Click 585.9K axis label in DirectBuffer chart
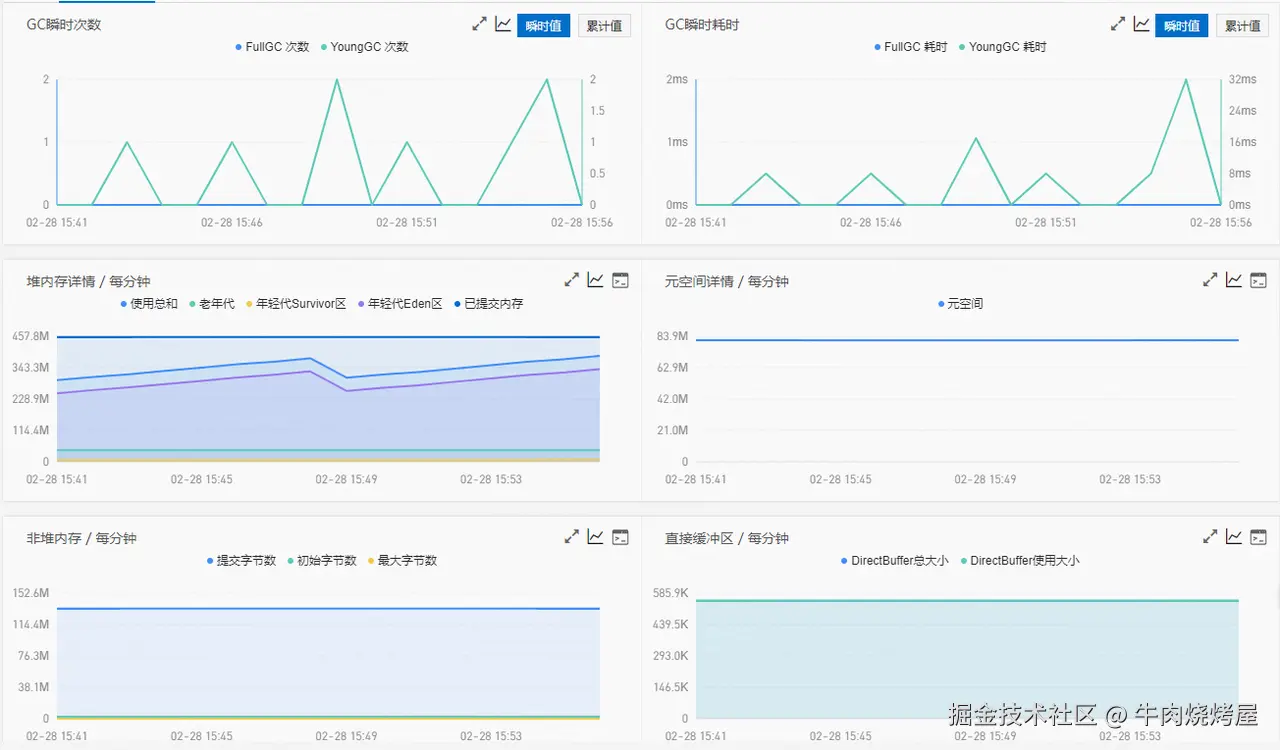 (670, 593)
